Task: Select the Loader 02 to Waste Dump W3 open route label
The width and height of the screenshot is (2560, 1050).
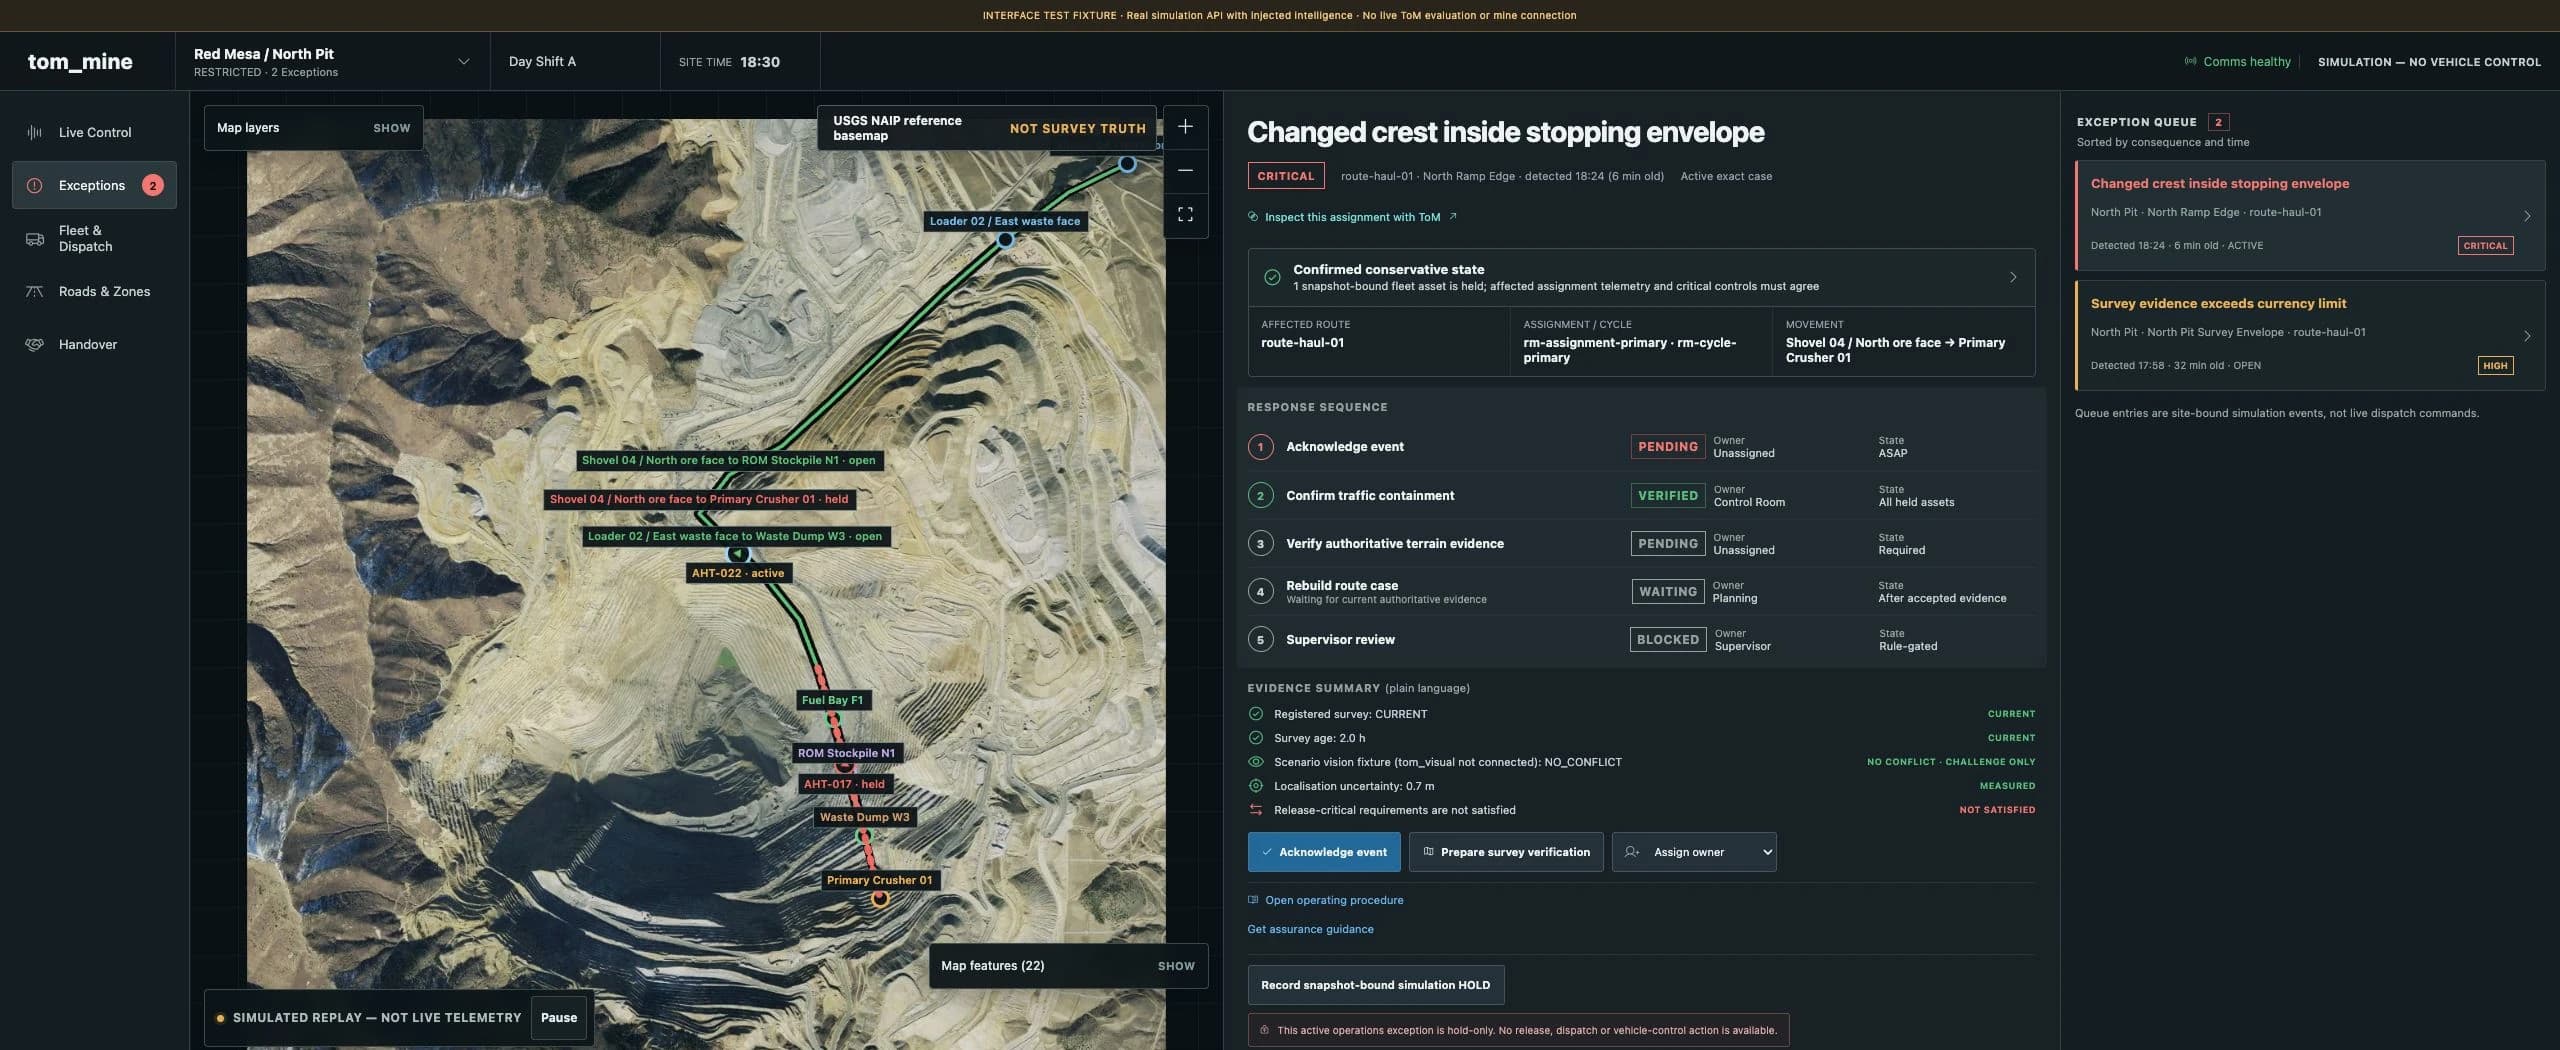Action: coord(735,536)
